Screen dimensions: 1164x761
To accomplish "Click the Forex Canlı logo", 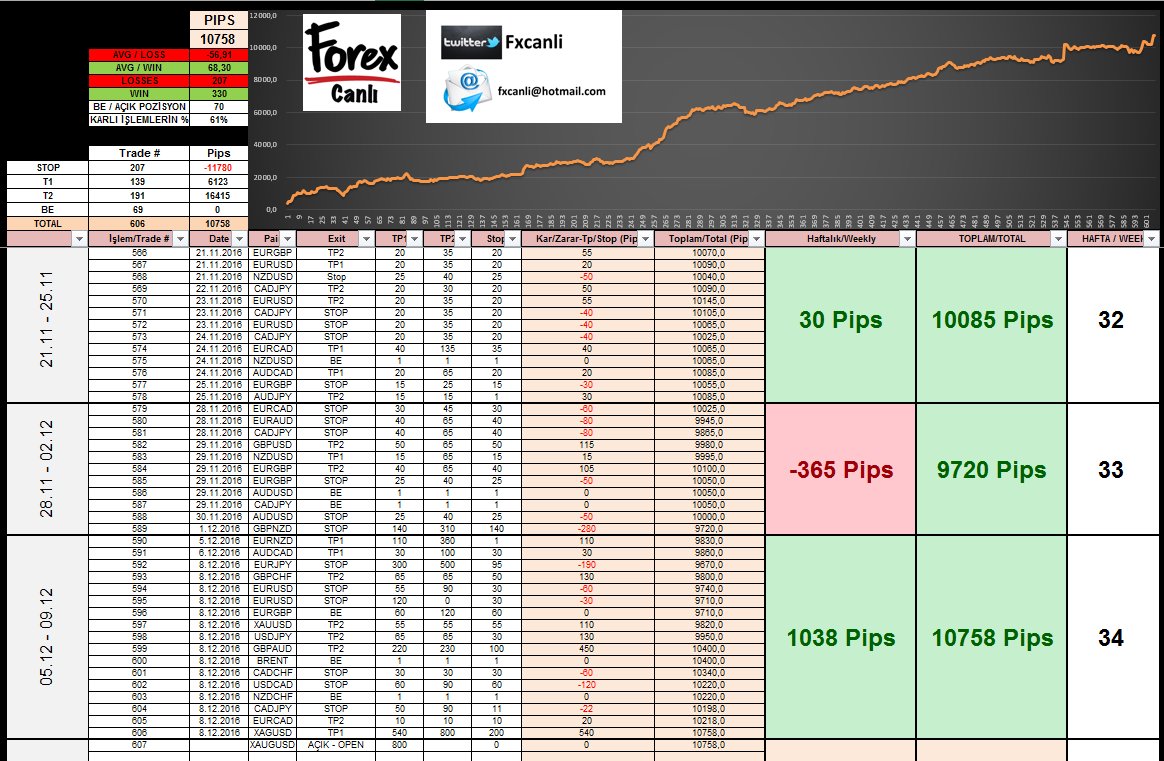I will (351, 63).
